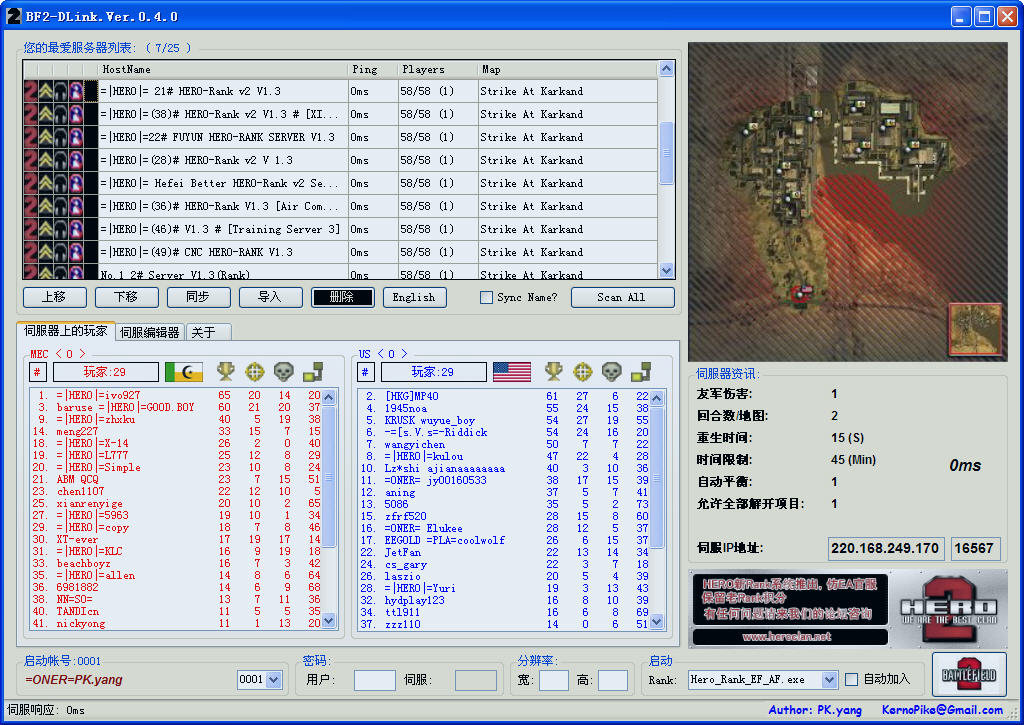1024x725 pixels.
Task: Click the crosshair kills icon in MEC panel
Action: tap(254, 372)
